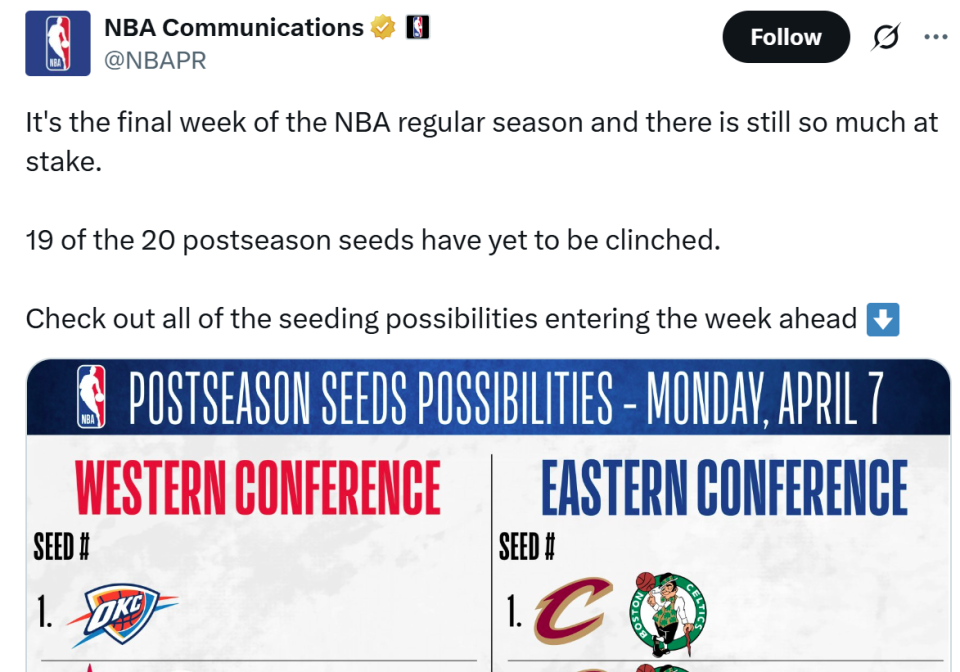The image size is (960, 672).
Task: Click the SEED # label under Eastern Conference
Action: 527,546
